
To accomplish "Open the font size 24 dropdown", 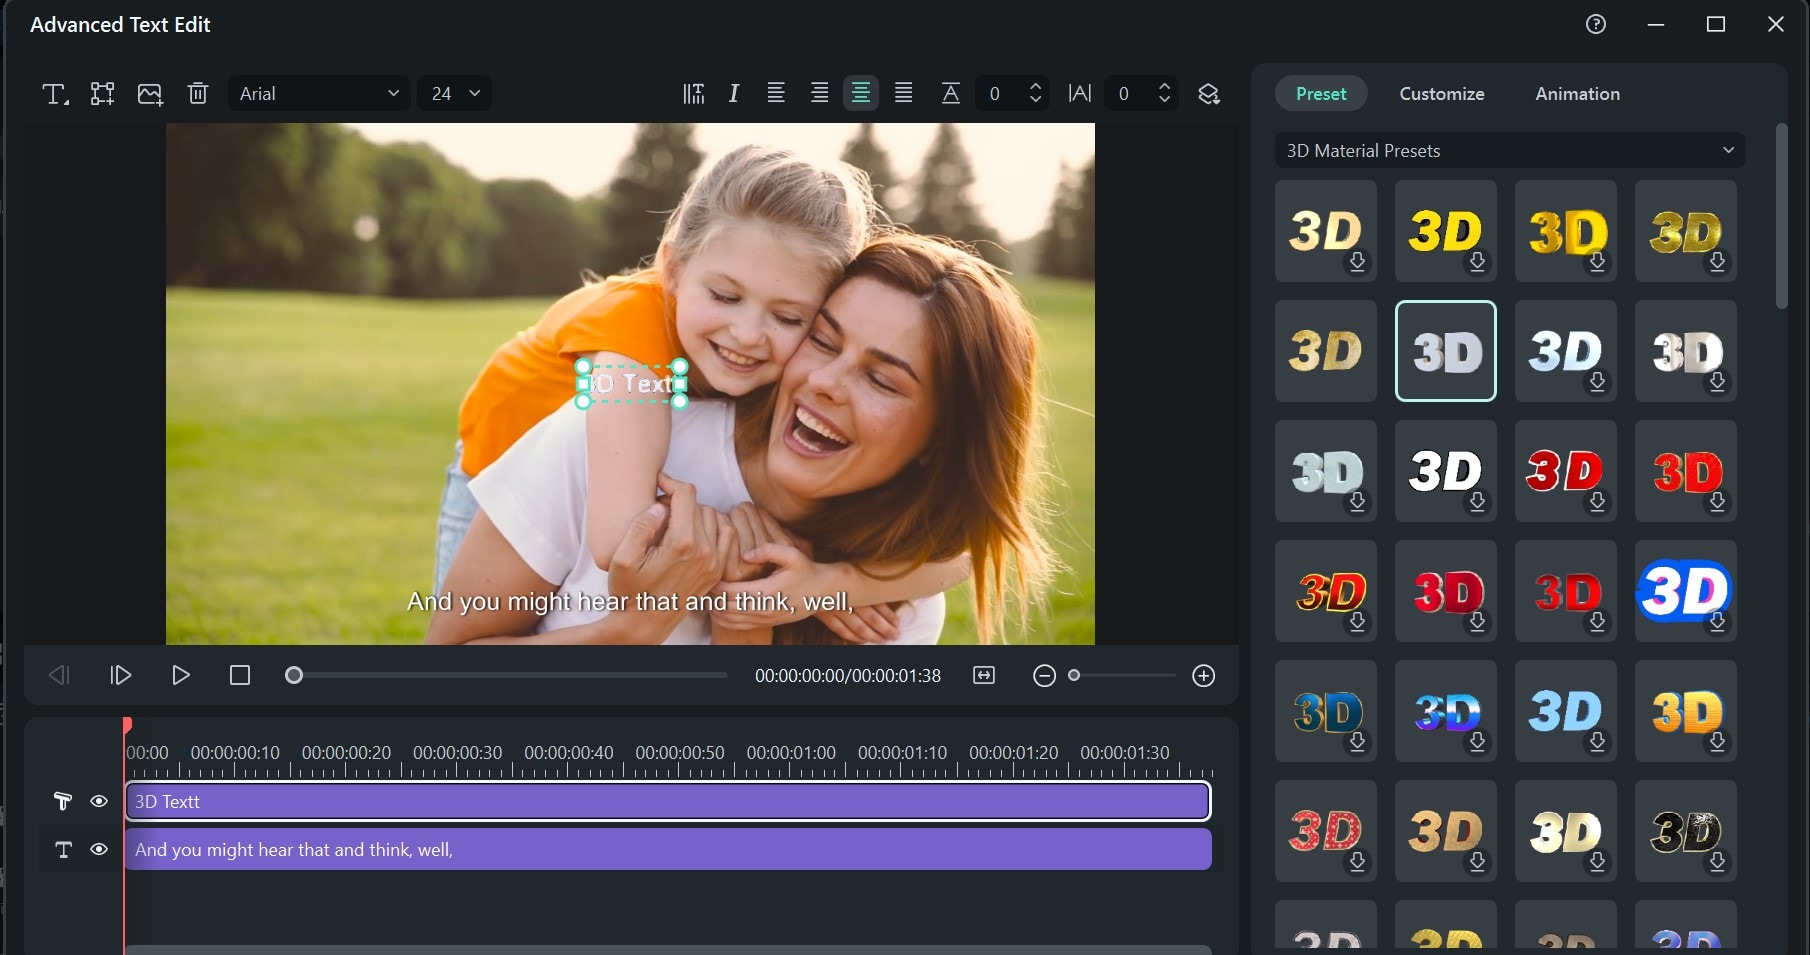I will click(x=455, y=93).
